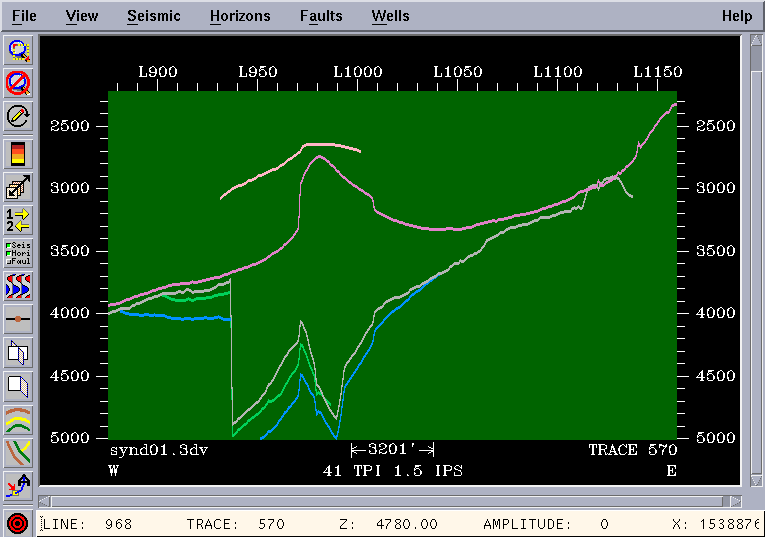Open the Seismic menu
Screen dimensions: 765x537
154,16
